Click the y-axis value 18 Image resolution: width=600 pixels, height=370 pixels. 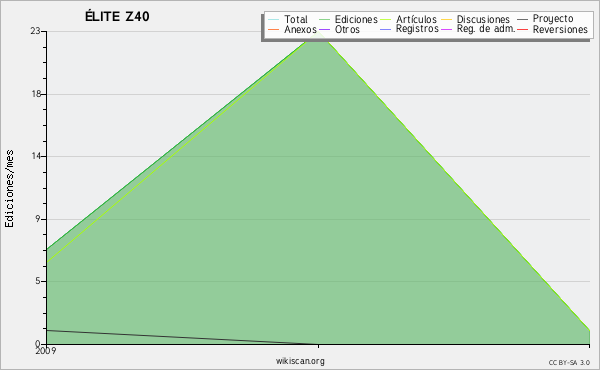coord(36,94)
